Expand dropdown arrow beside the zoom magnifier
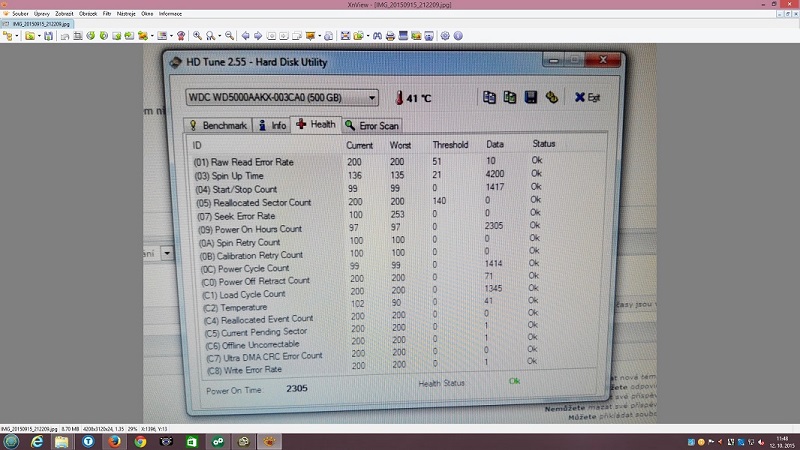This screenshot has width=800, height=450. coord(220,36)
